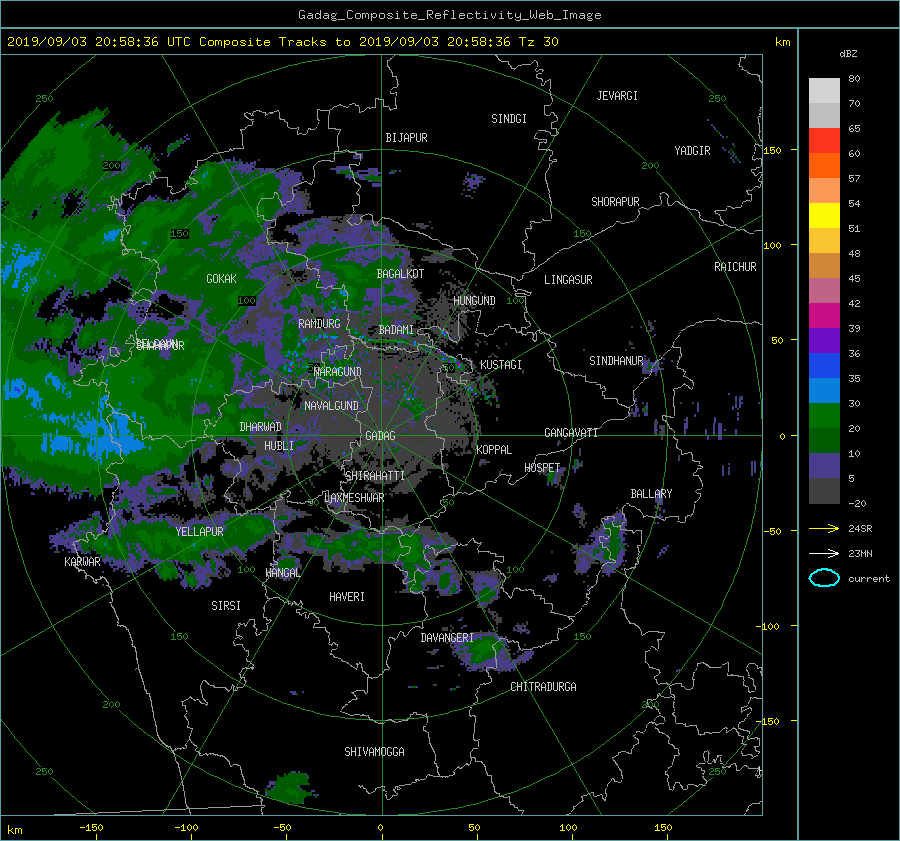This screenshot has height=841, width=900.
Task: Click the 'current' legend label
Action: tap(869, 579)
